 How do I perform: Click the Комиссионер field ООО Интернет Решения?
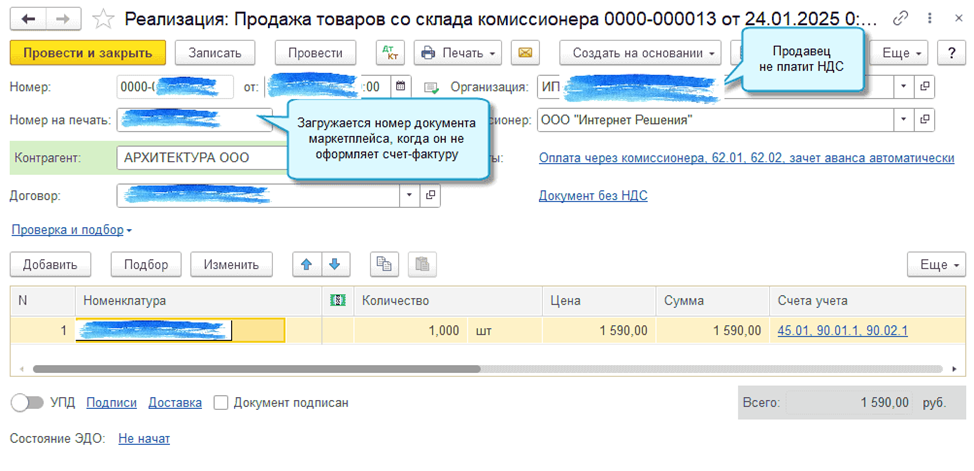(x=716, y=120)
